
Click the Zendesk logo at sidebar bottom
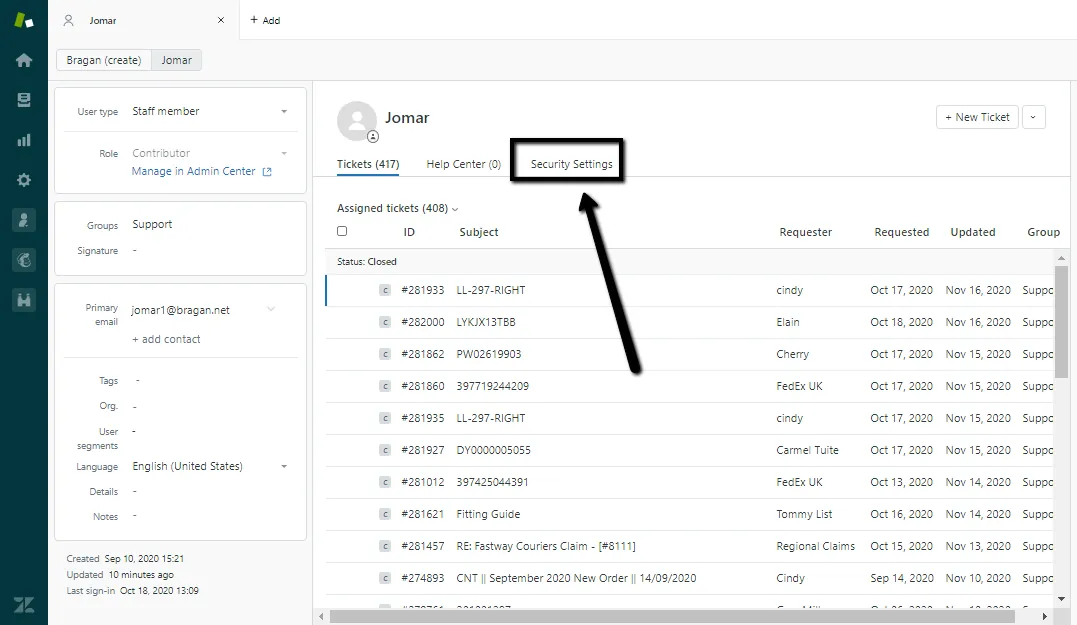[24, 605]
